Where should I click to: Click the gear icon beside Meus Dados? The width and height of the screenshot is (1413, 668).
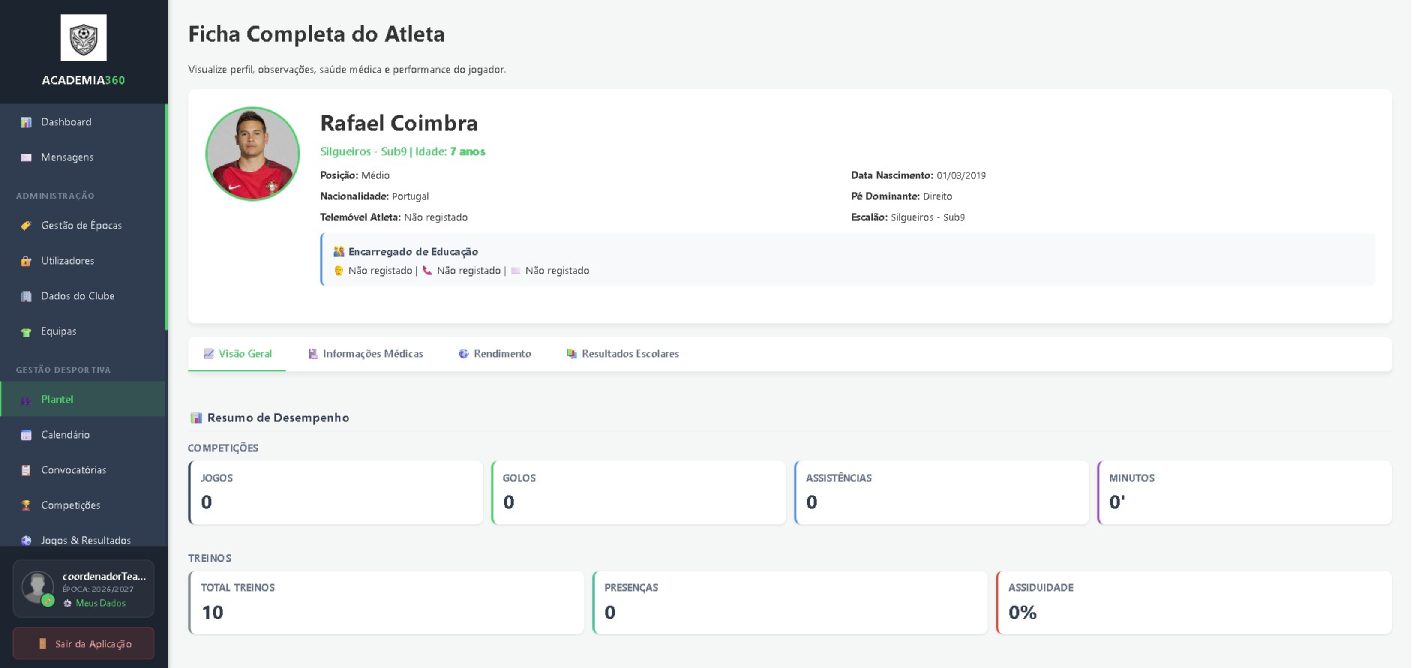67,603
